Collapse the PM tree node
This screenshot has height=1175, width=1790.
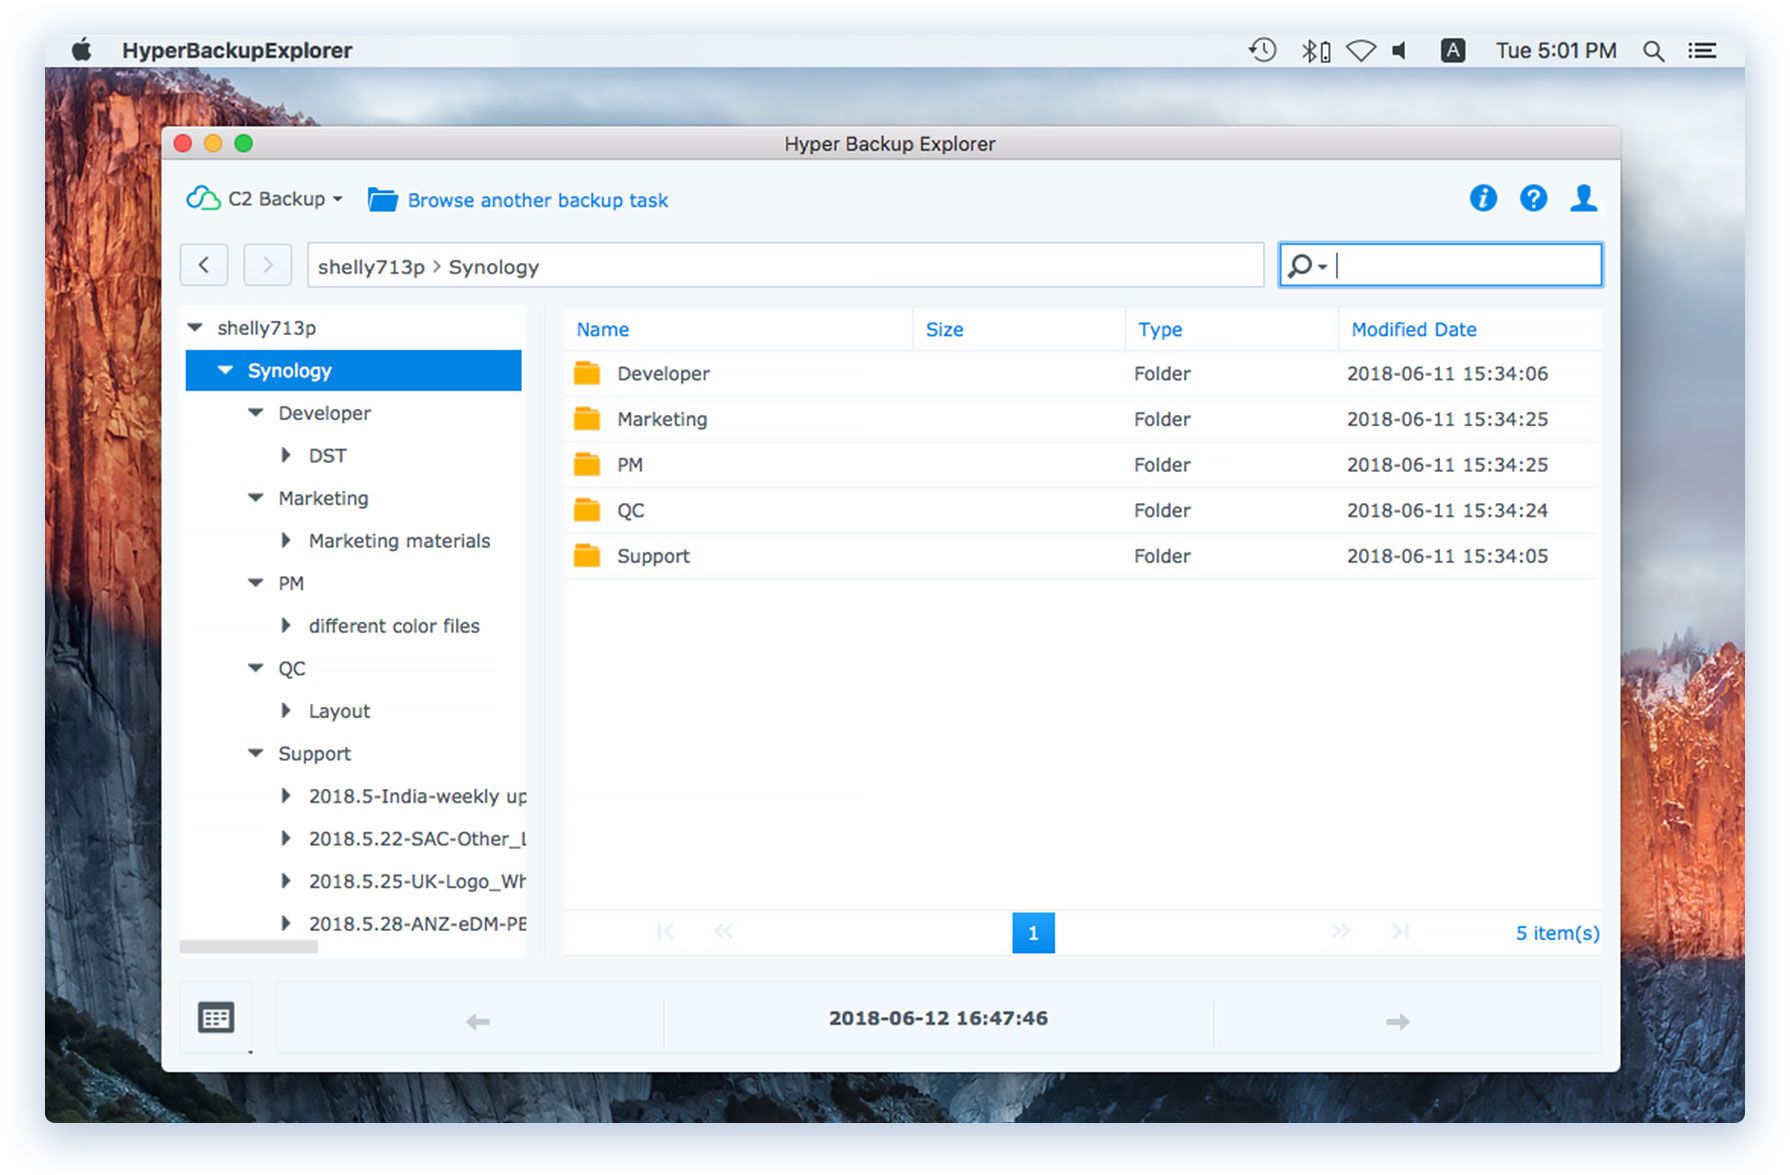256,583
